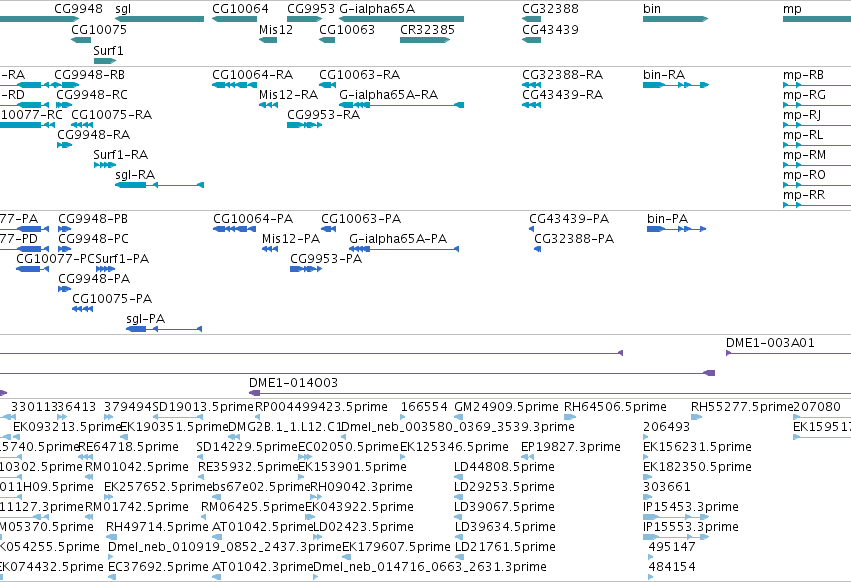851x582 pixels.
Task: Select the bin gene bar
Action: click(676, 19)
